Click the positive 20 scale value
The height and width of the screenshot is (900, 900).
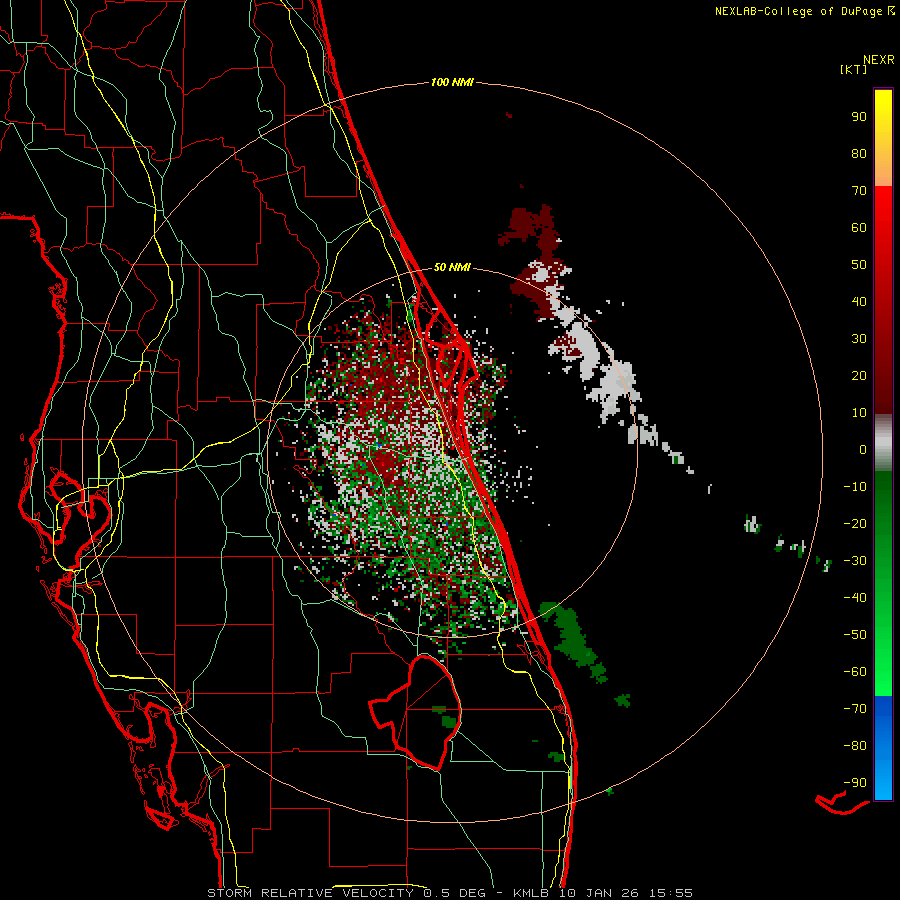pyautogui.click(x=859, y=375)
